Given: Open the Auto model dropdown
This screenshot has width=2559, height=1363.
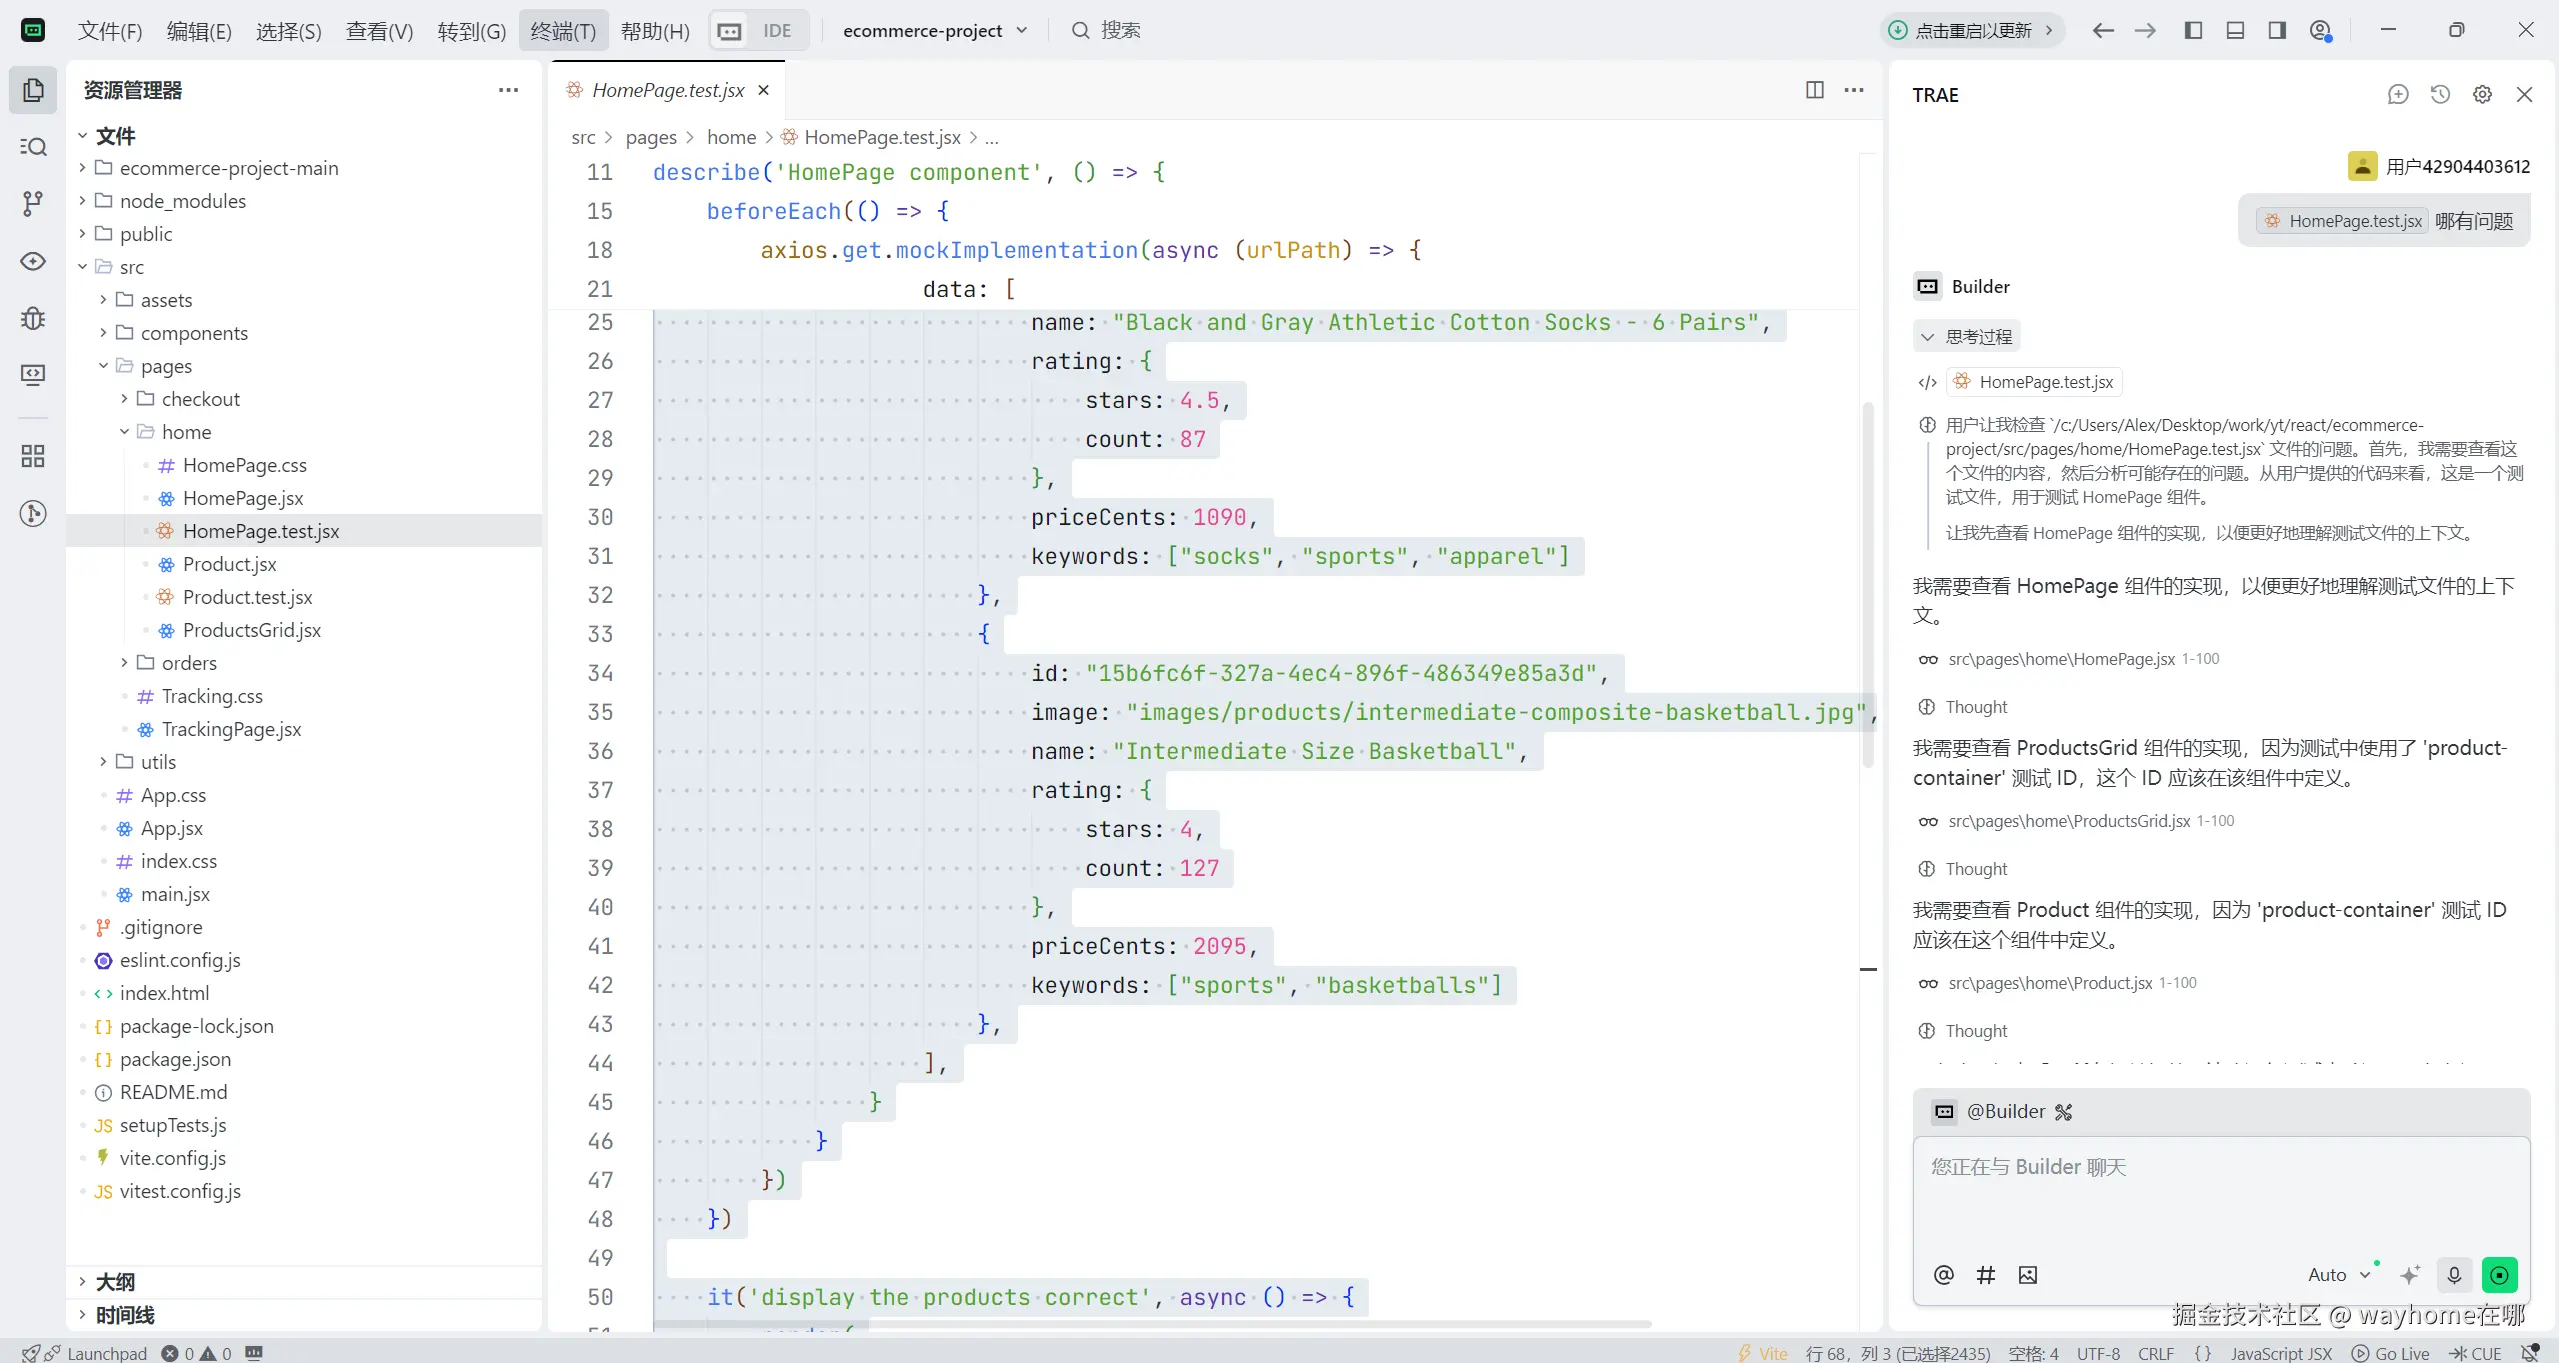Looking at the screenshot, I should (x=2338, y=1274).
